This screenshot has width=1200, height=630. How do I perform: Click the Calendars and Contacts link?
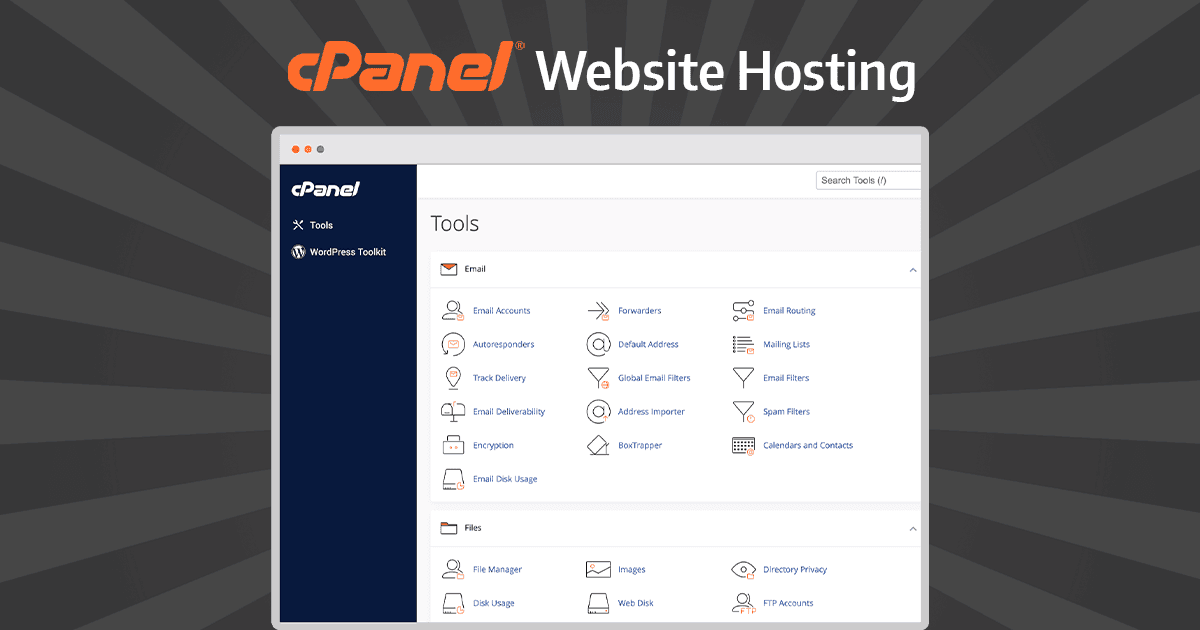pos(808,446)
